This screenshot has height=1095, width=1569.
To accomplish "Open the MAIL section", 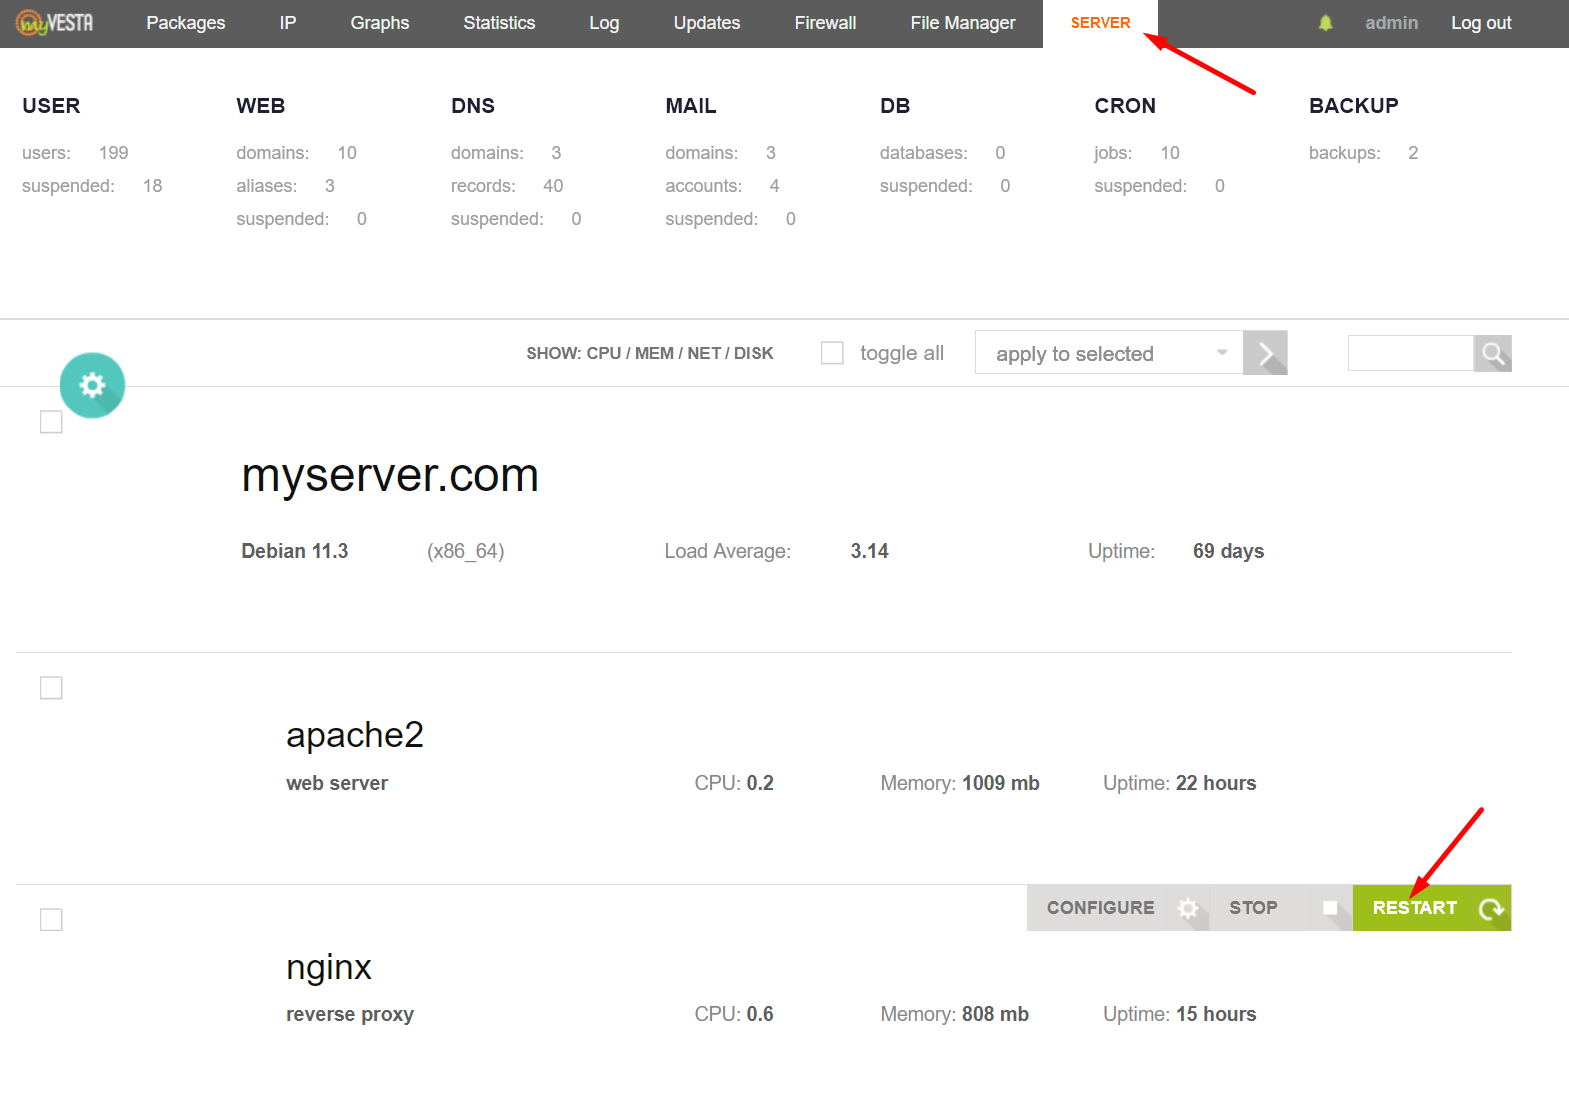I will (691, 106).
